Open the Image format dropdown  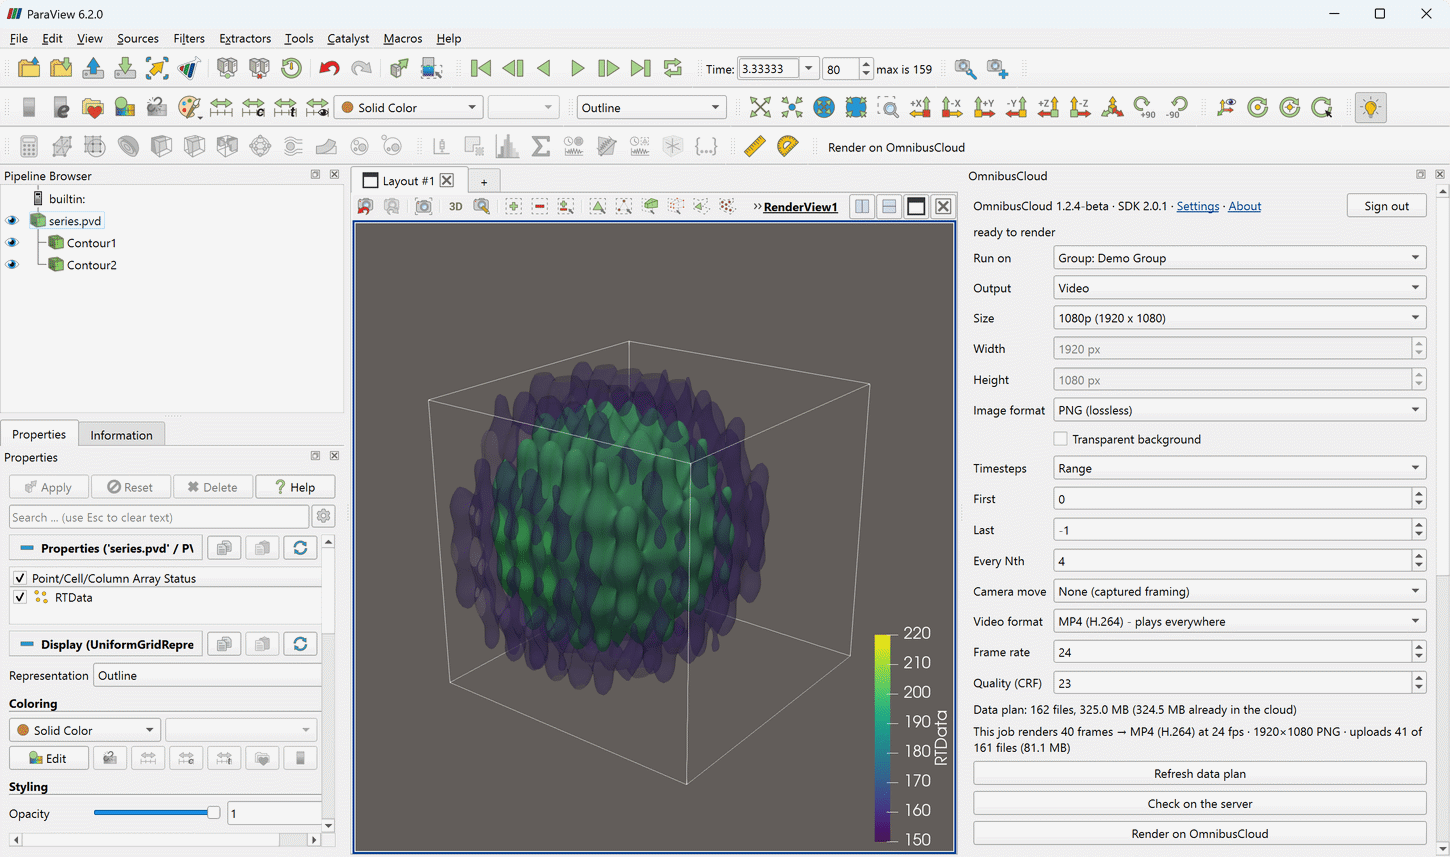(x=1239, y=410)
